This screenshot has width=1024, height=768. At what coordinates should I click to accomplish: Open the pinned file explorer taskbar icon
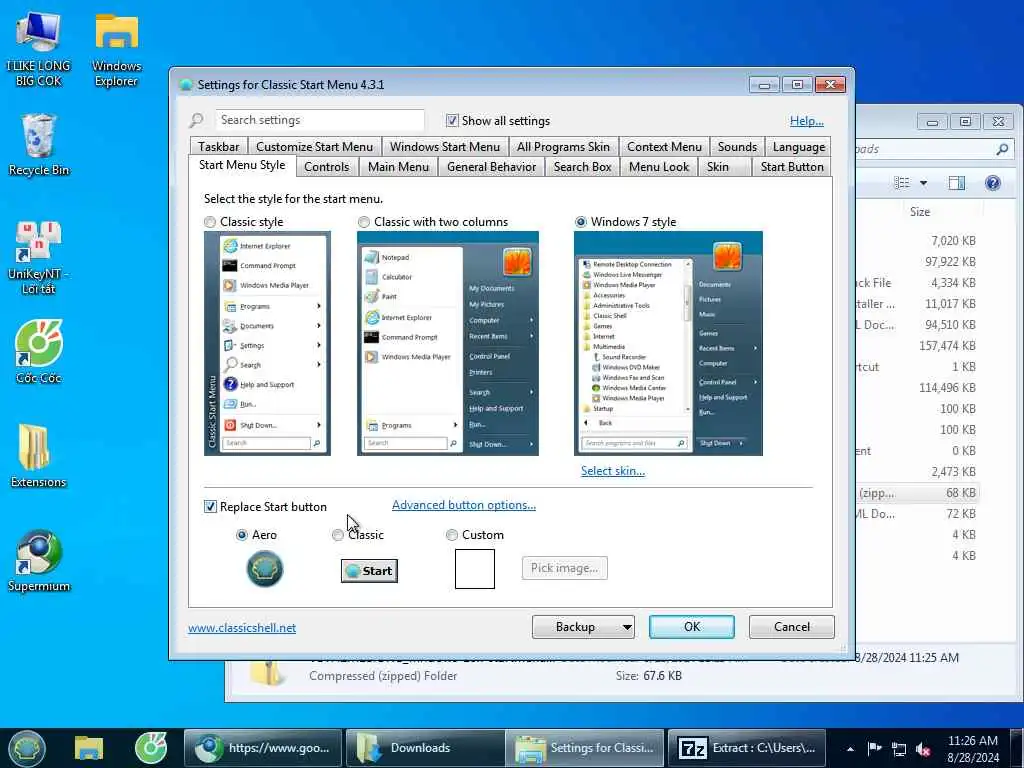[x=89, y=748]
